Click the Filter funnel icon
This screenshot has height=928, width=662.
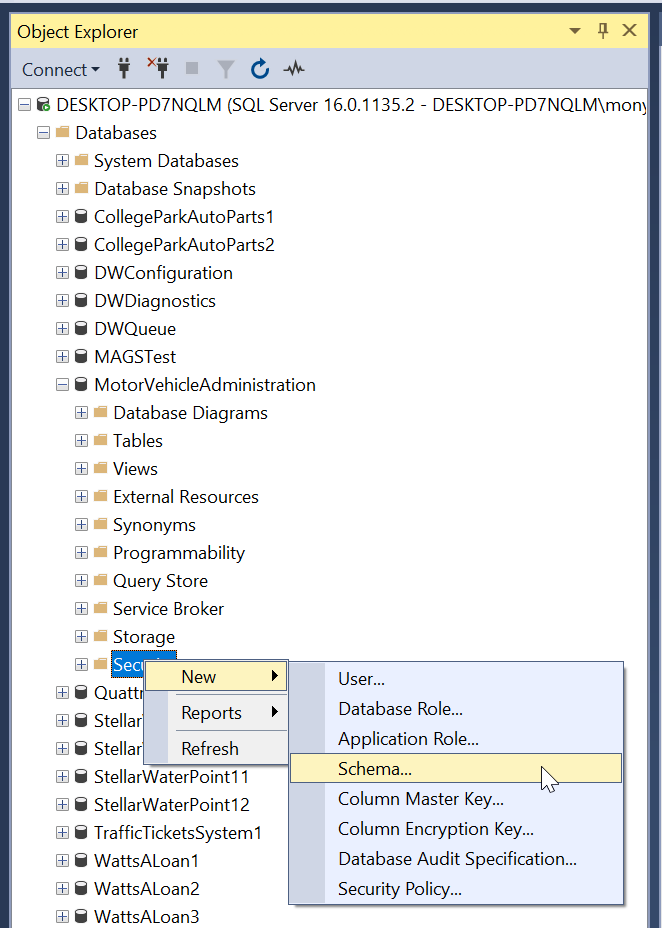(x=225, y=69)
